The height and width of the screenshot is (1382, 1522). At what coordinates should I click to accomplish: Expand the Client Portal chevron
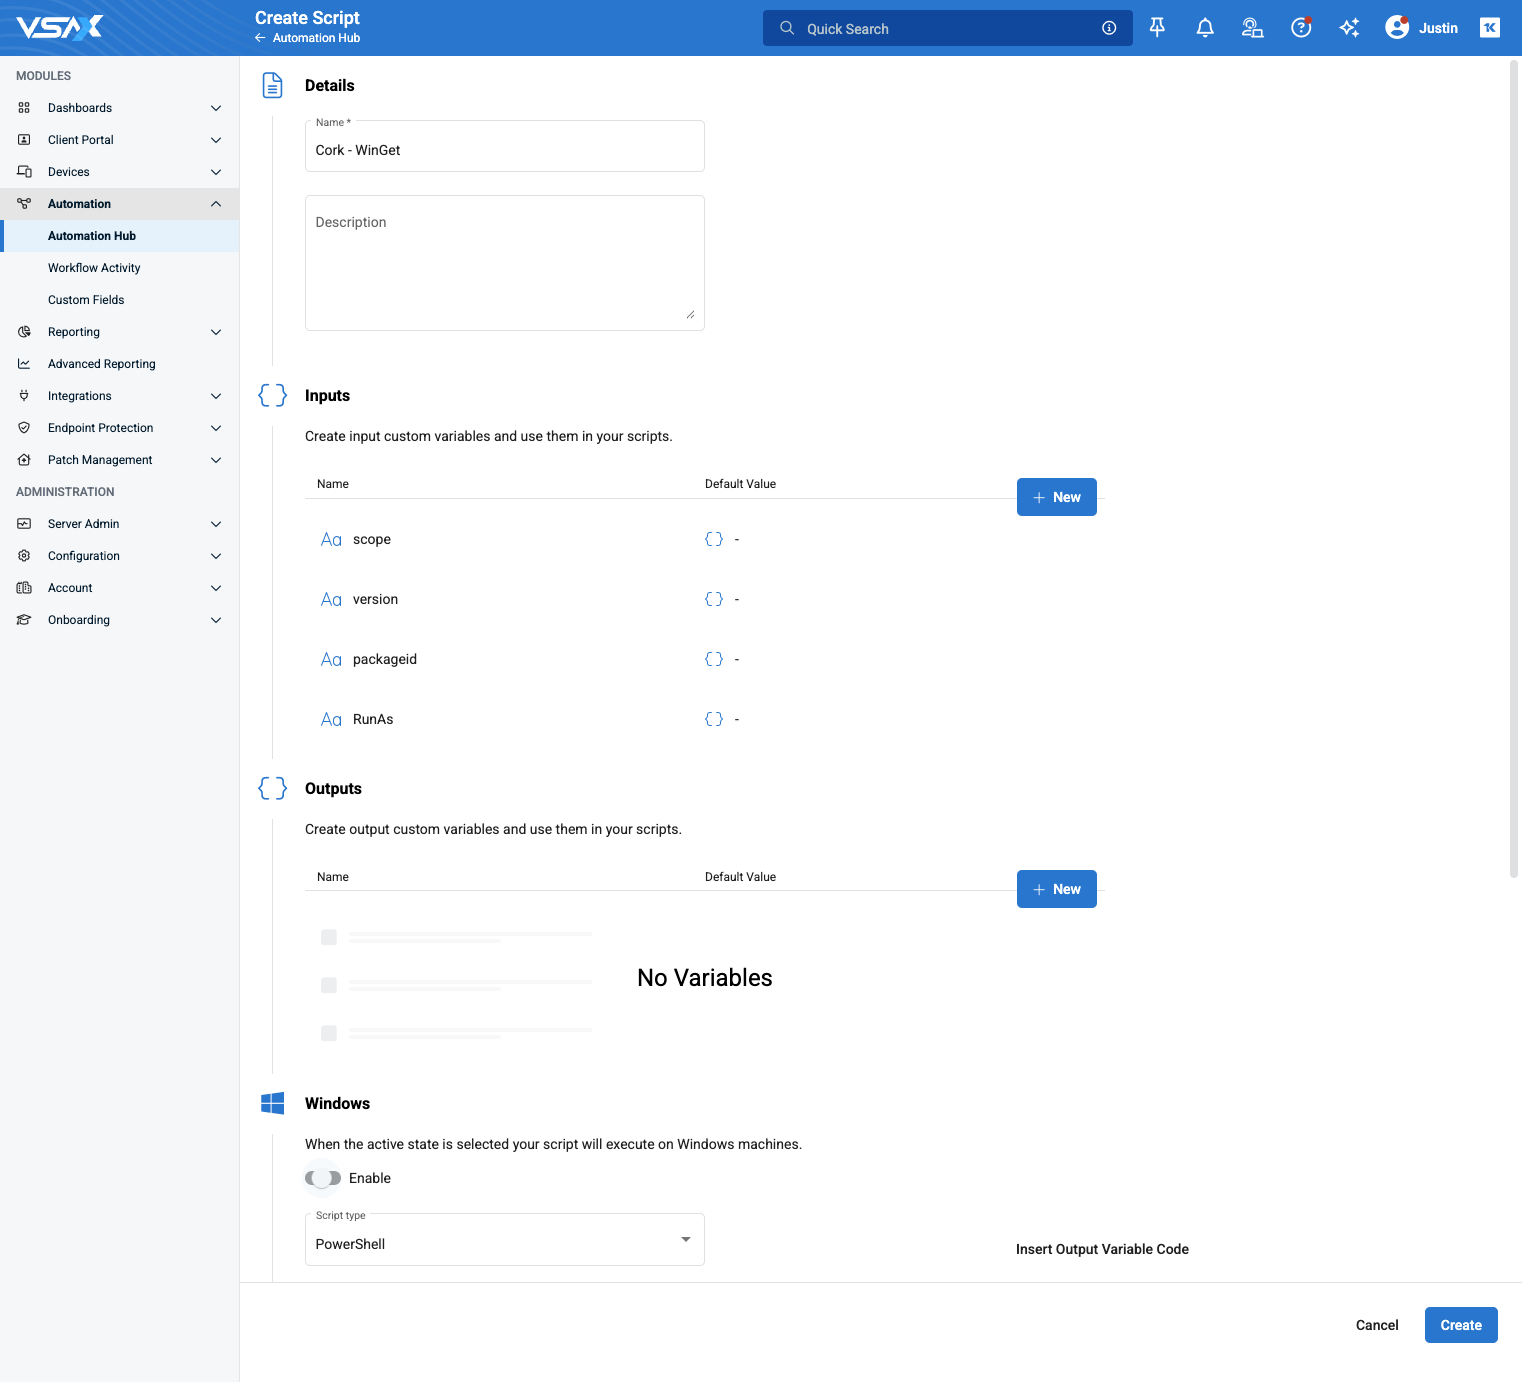(216, 140)
